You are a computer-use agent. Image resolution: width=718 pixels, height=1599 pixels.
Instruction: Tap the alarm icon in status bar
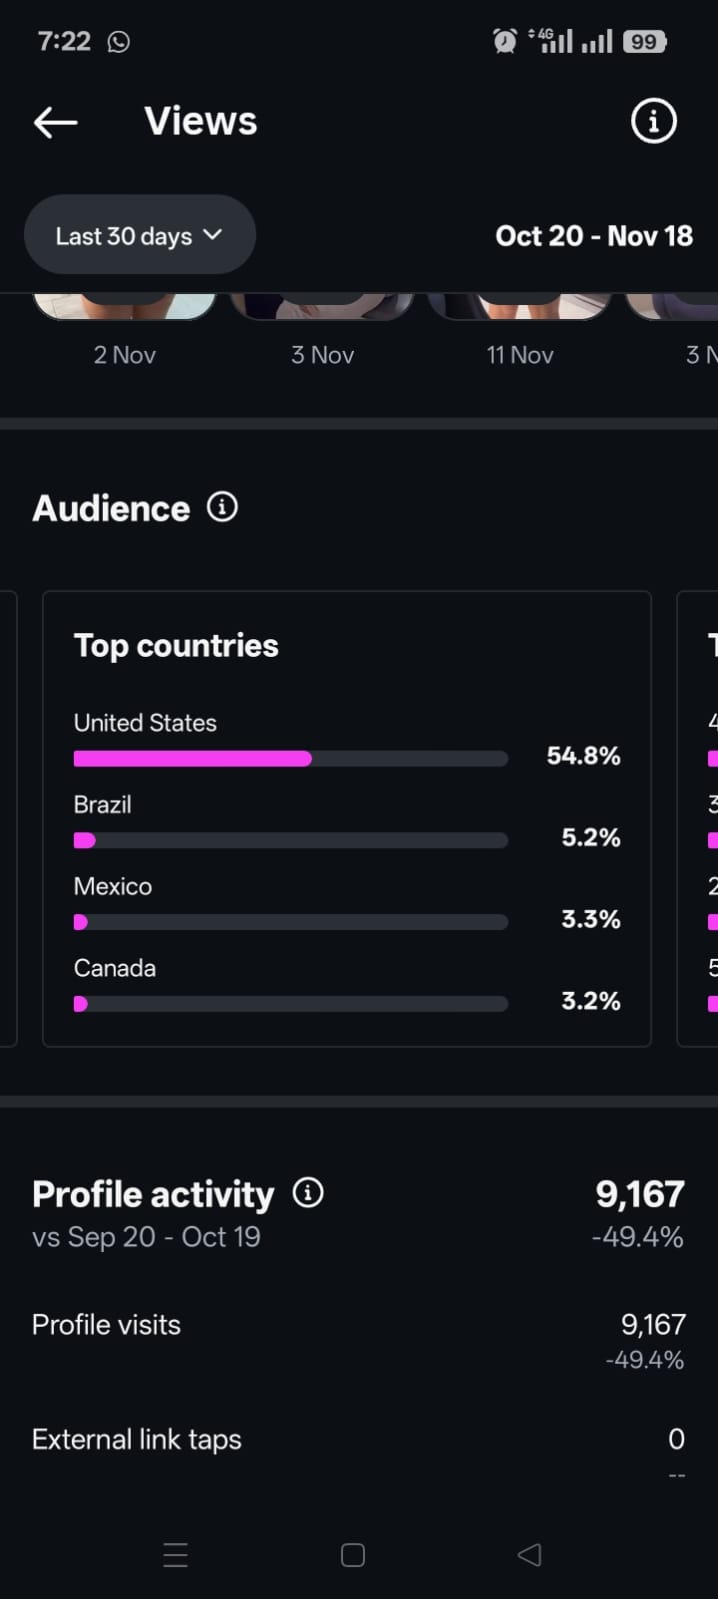click(x=505, y=42)
